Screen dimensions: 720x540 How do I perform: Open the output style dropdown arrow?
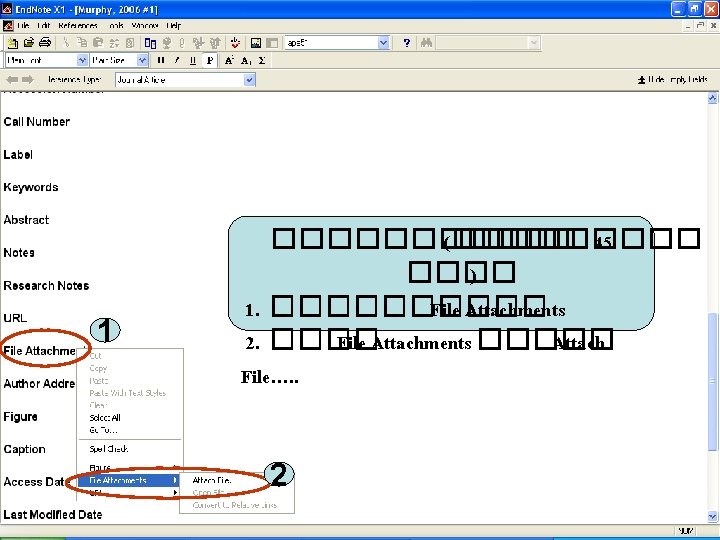pos(383,43)
